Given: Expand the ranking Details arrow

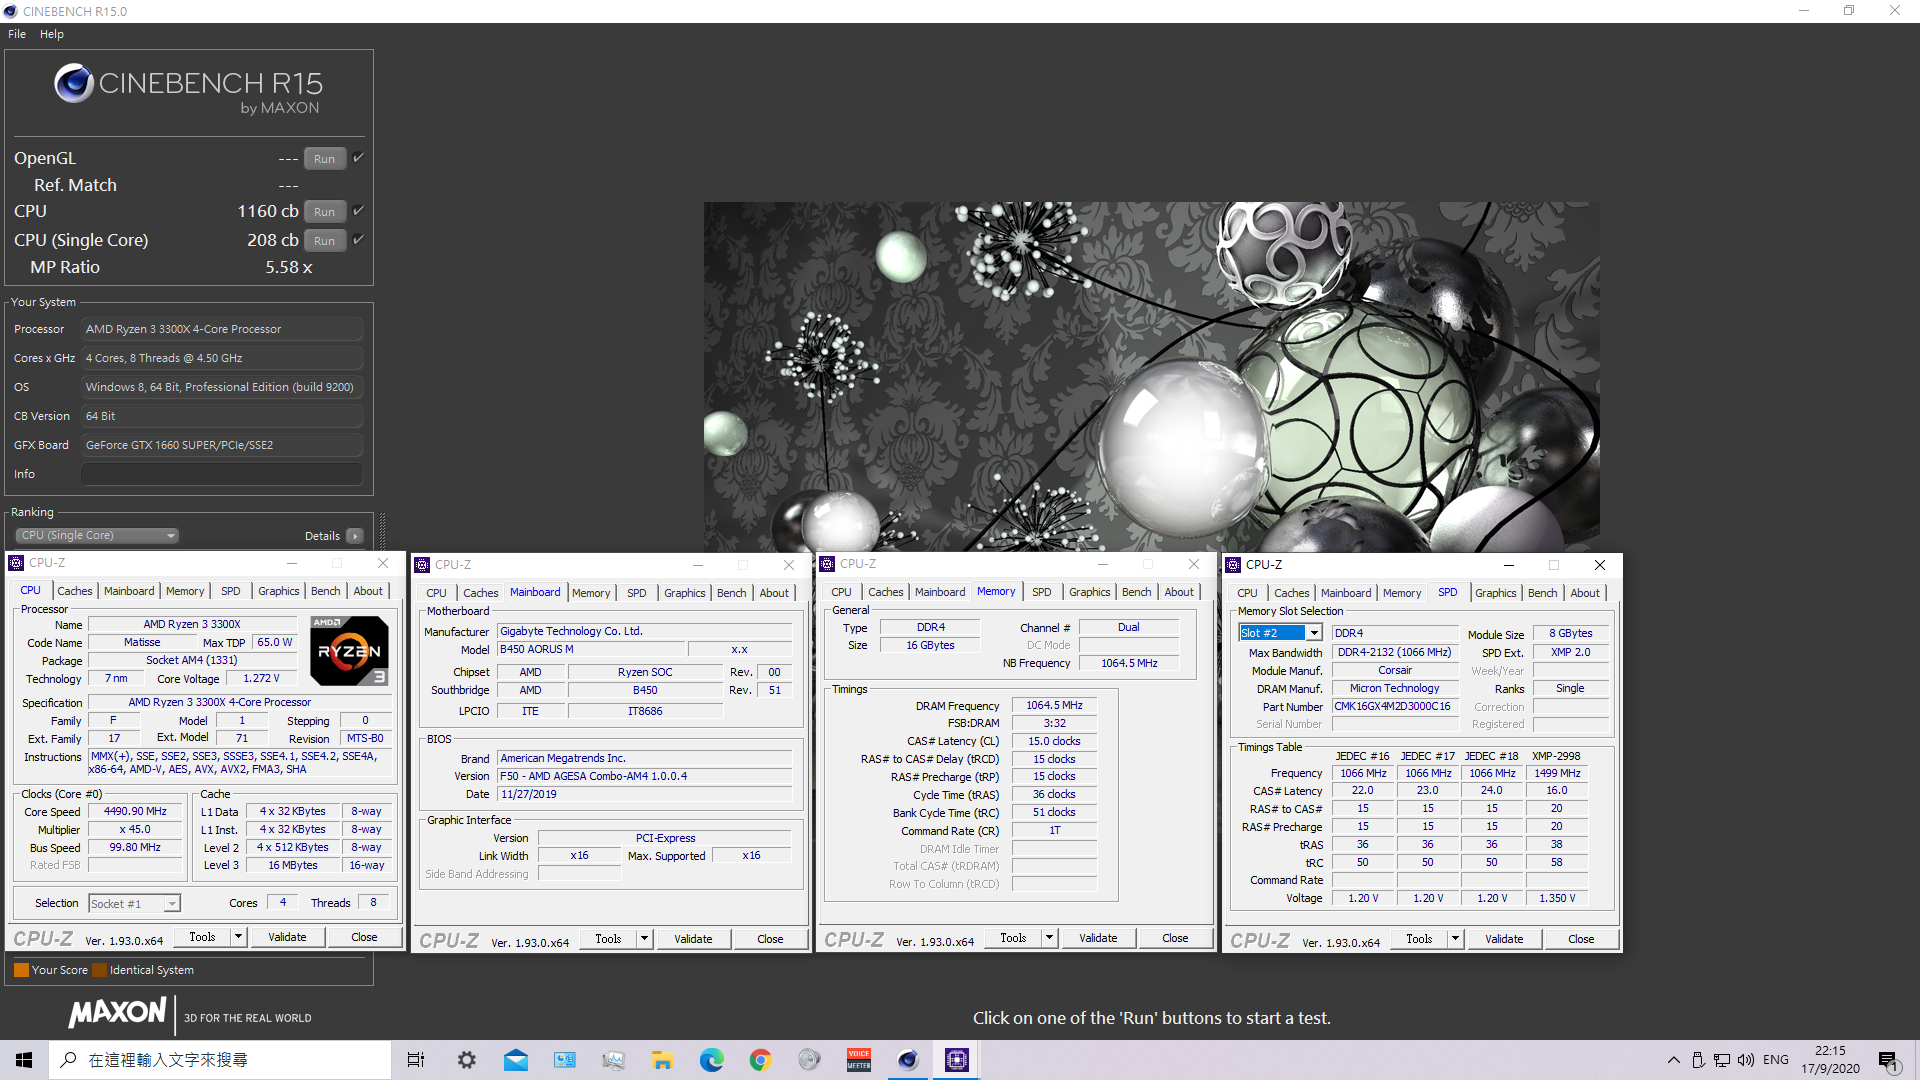Looking at the screenshot, I should point(354,536).
